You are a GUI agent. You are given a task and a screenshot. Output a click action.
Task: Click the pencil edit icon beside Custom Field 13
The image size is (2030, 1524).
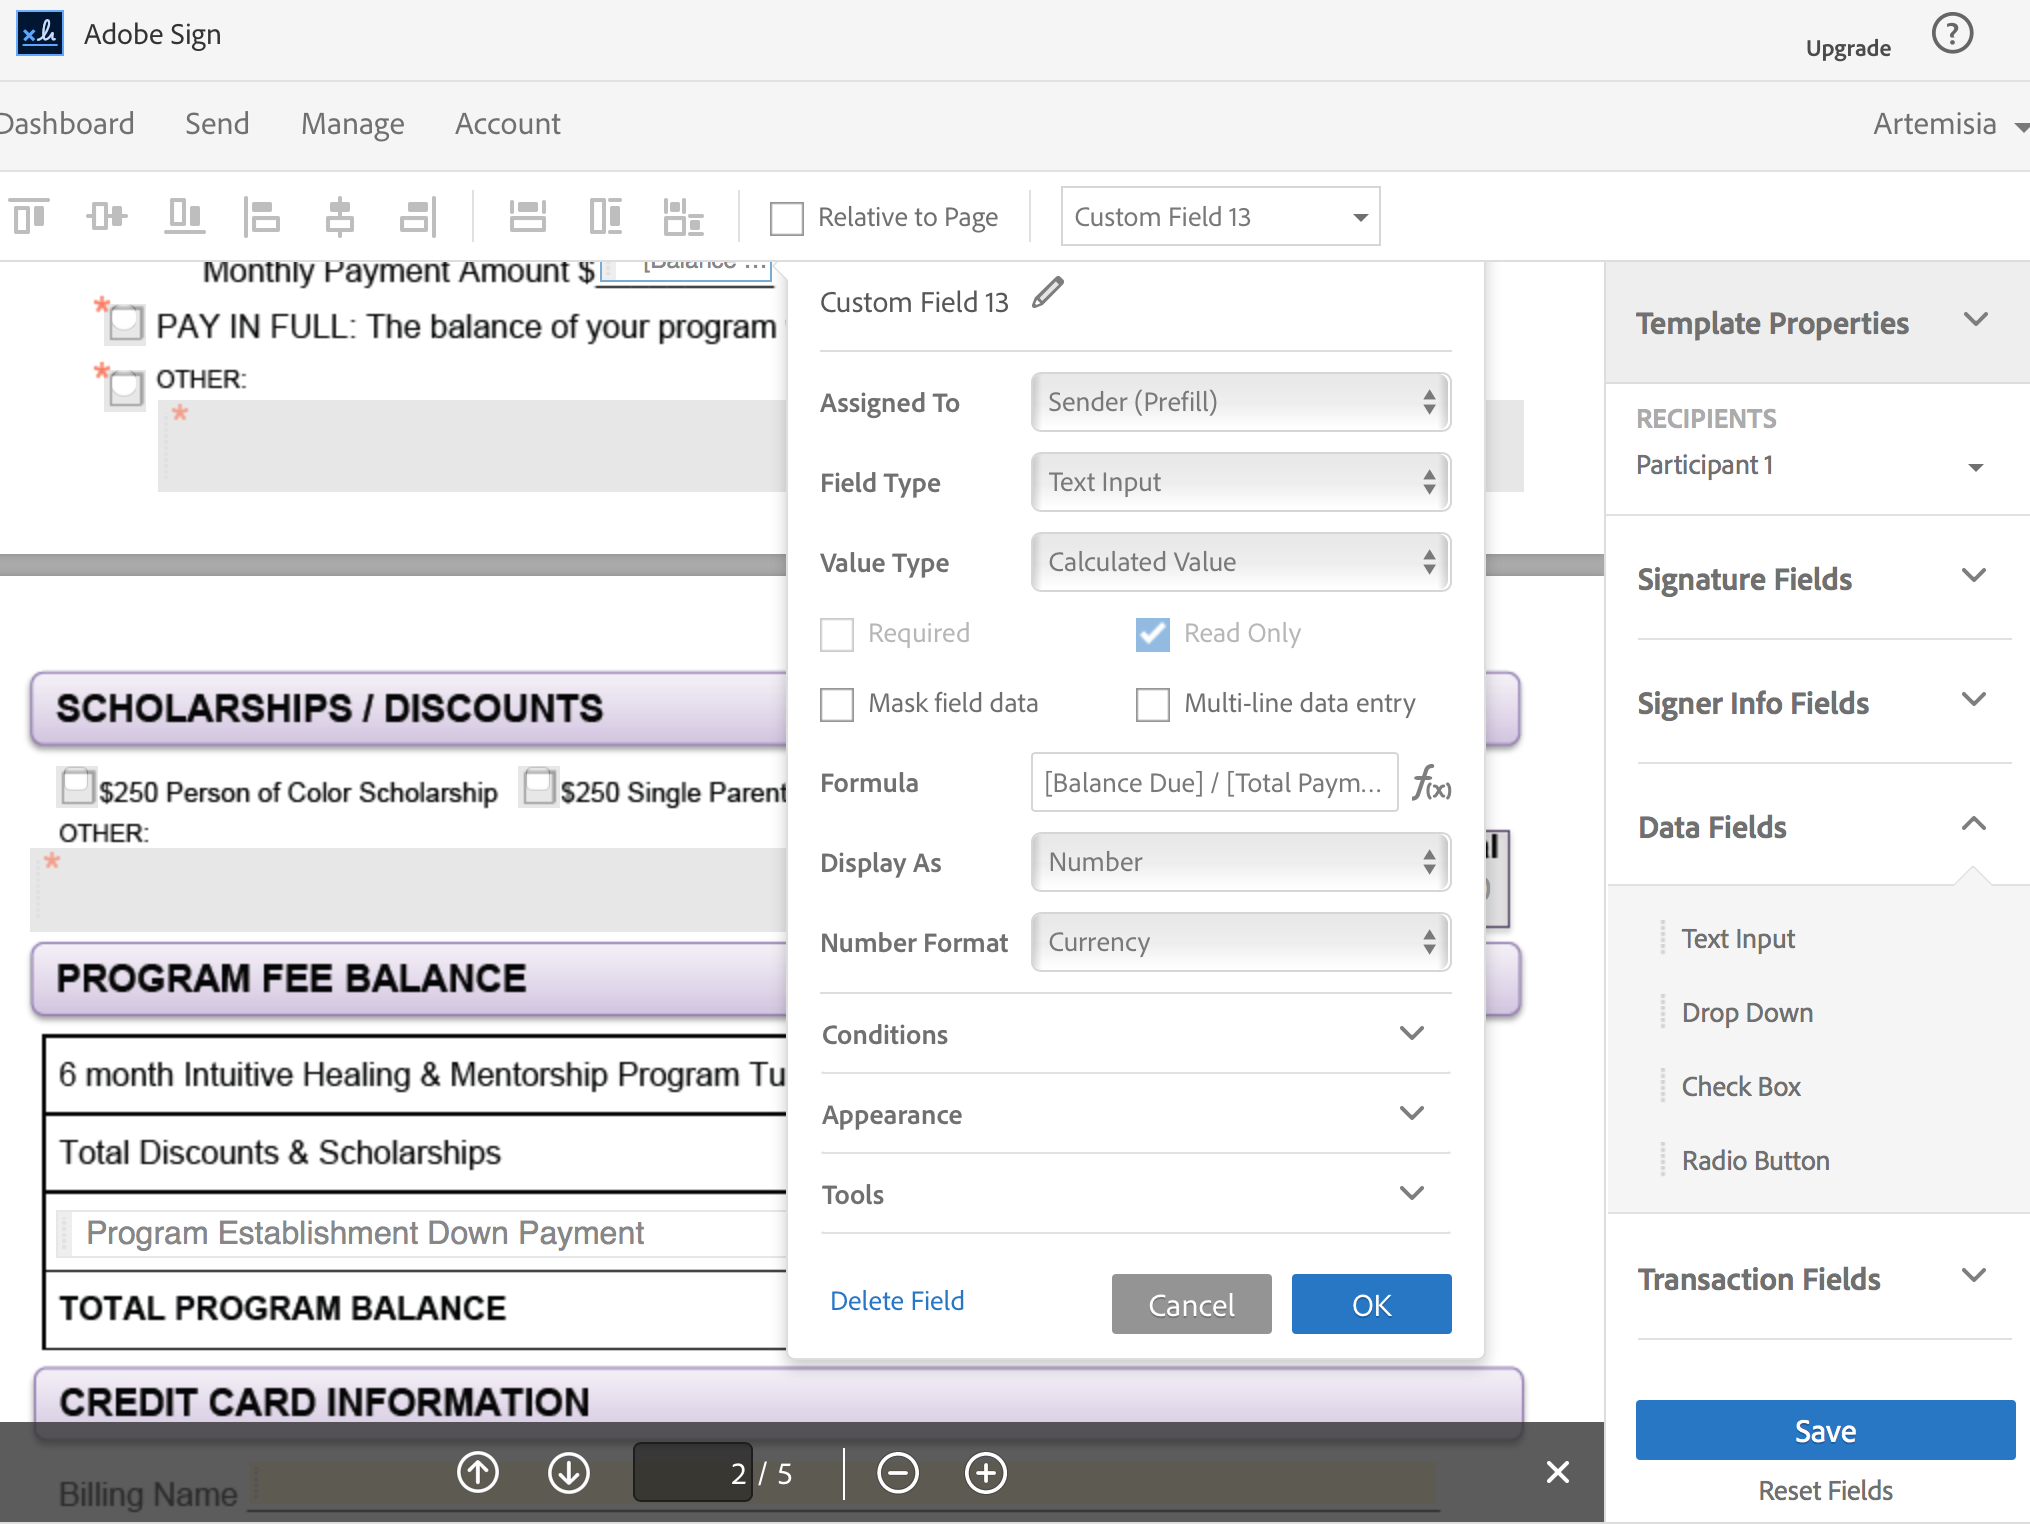[1048, 294]
